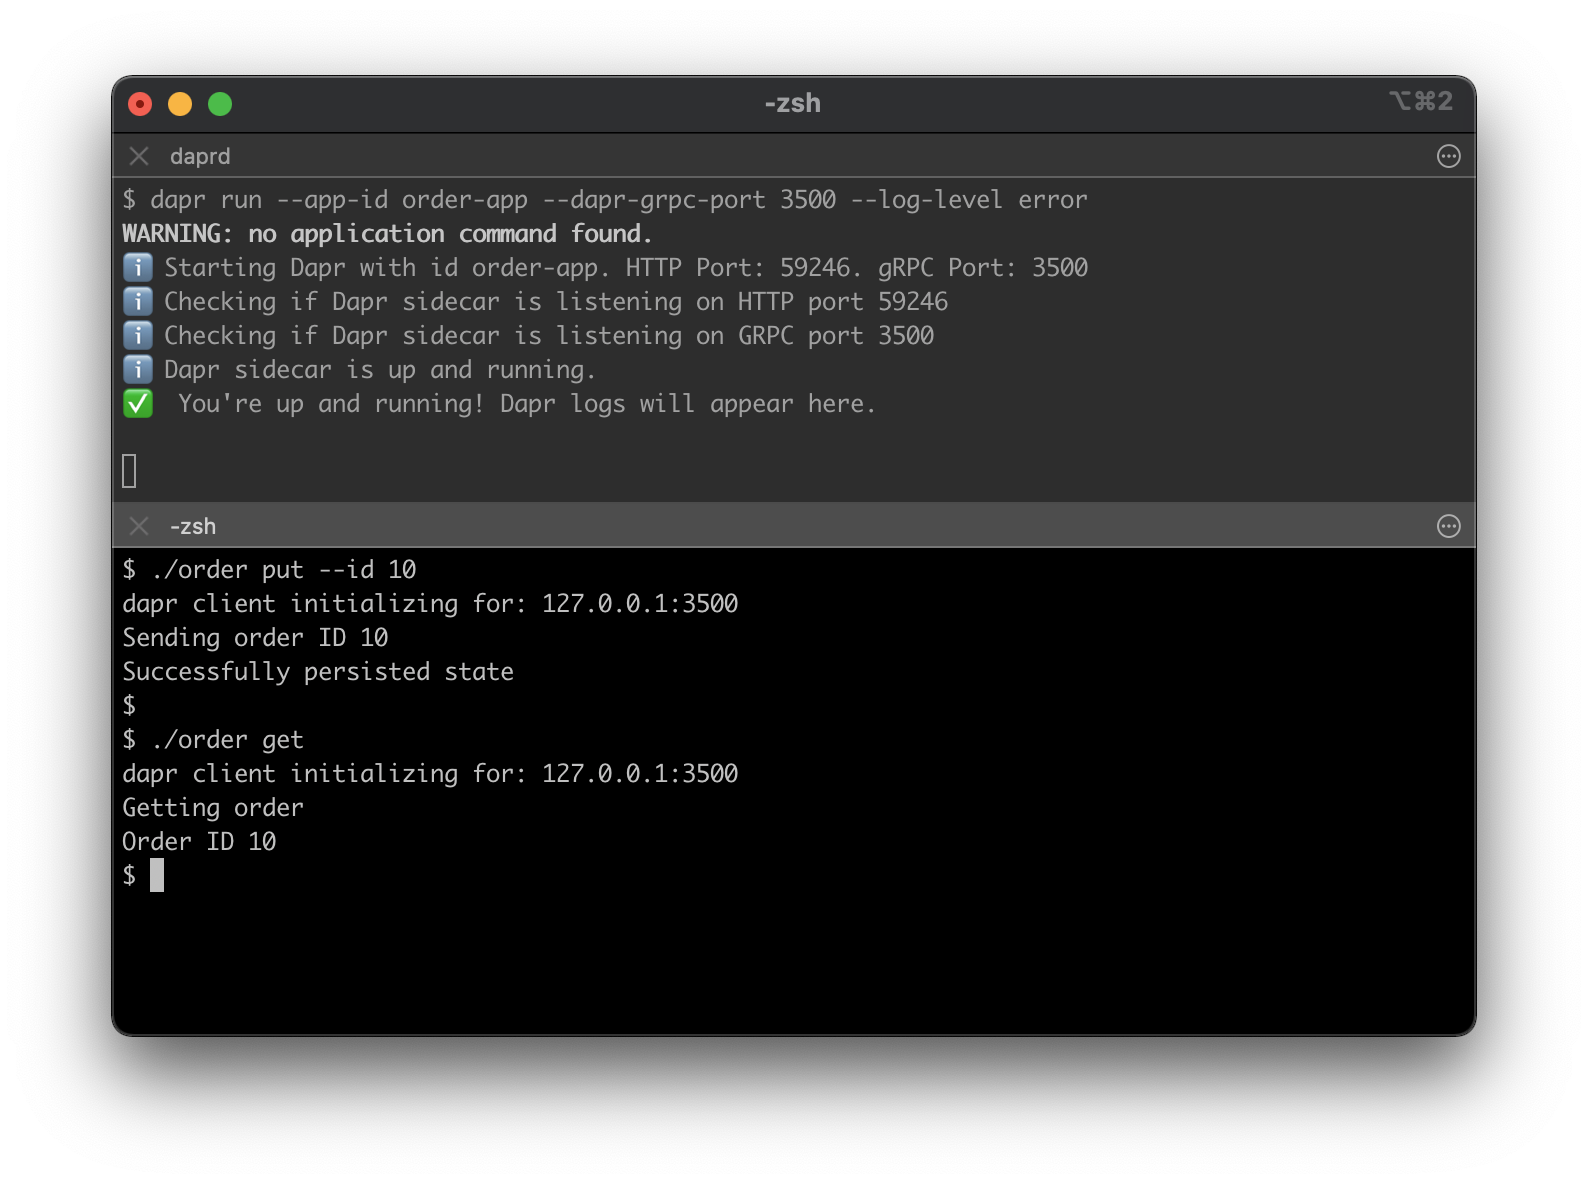The image size is (1588, 1184).
Task: Click 'Starting Dapr with id order-app' text
Action: (x=387, y=268)
